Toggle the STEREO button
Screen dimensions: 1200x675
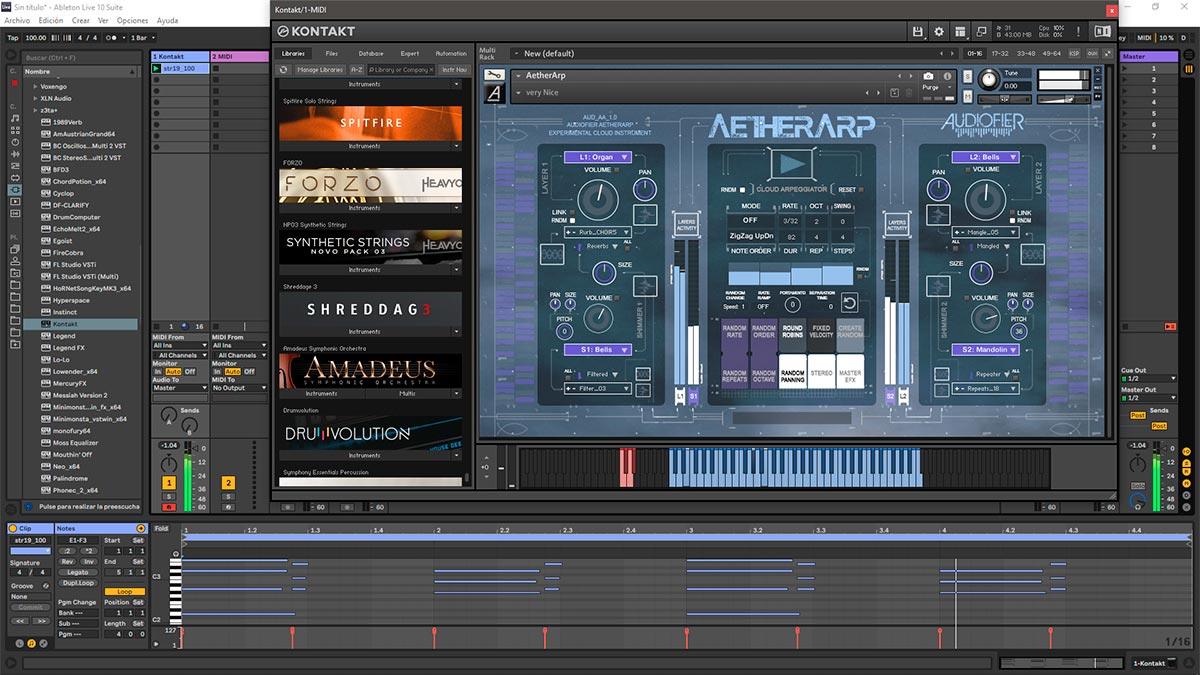coord(821,373)
